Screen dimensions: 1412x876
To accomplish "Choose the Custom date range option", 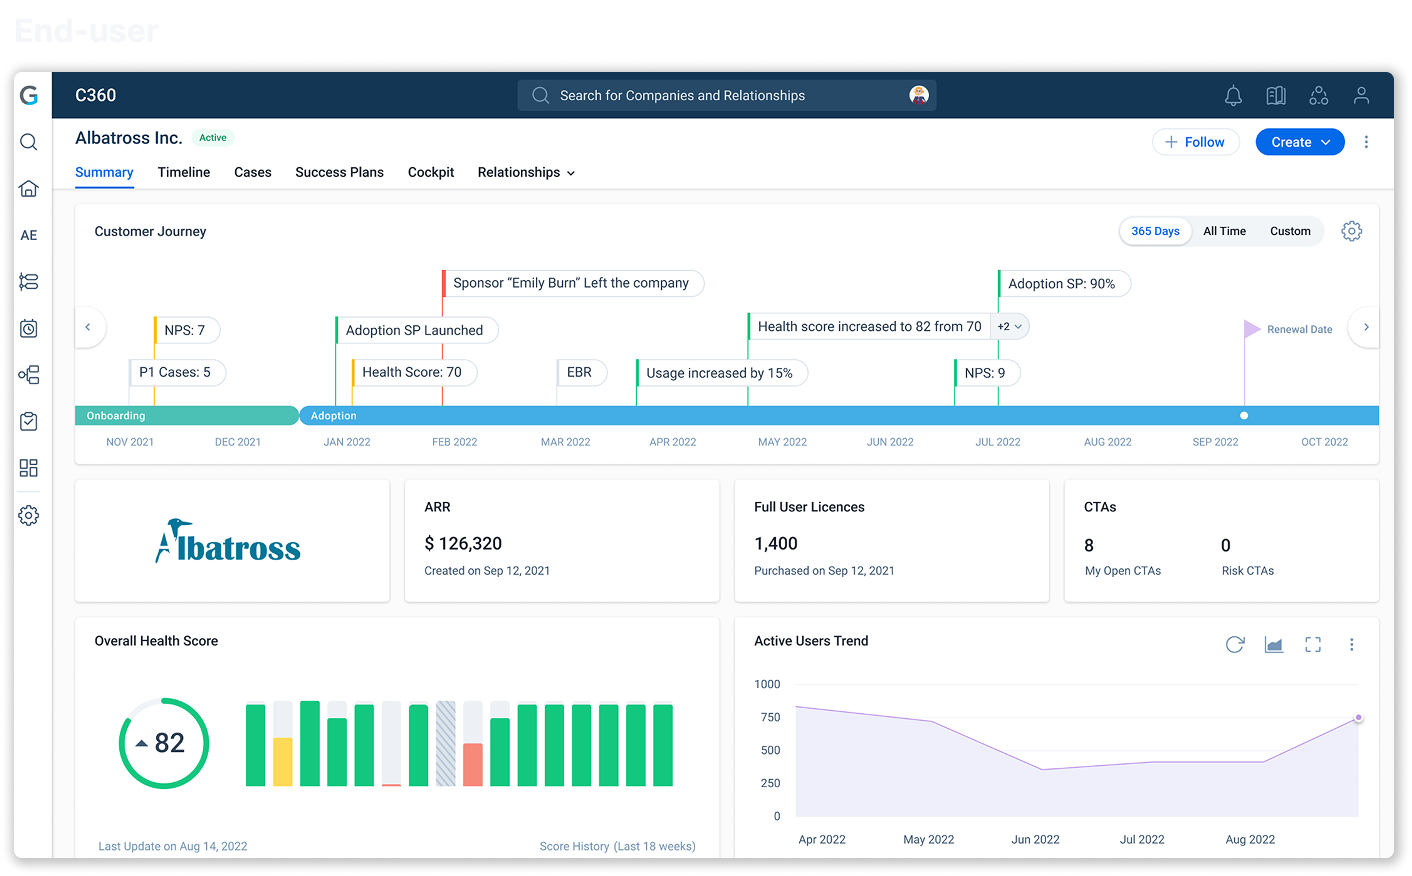I will (1290, 231).
